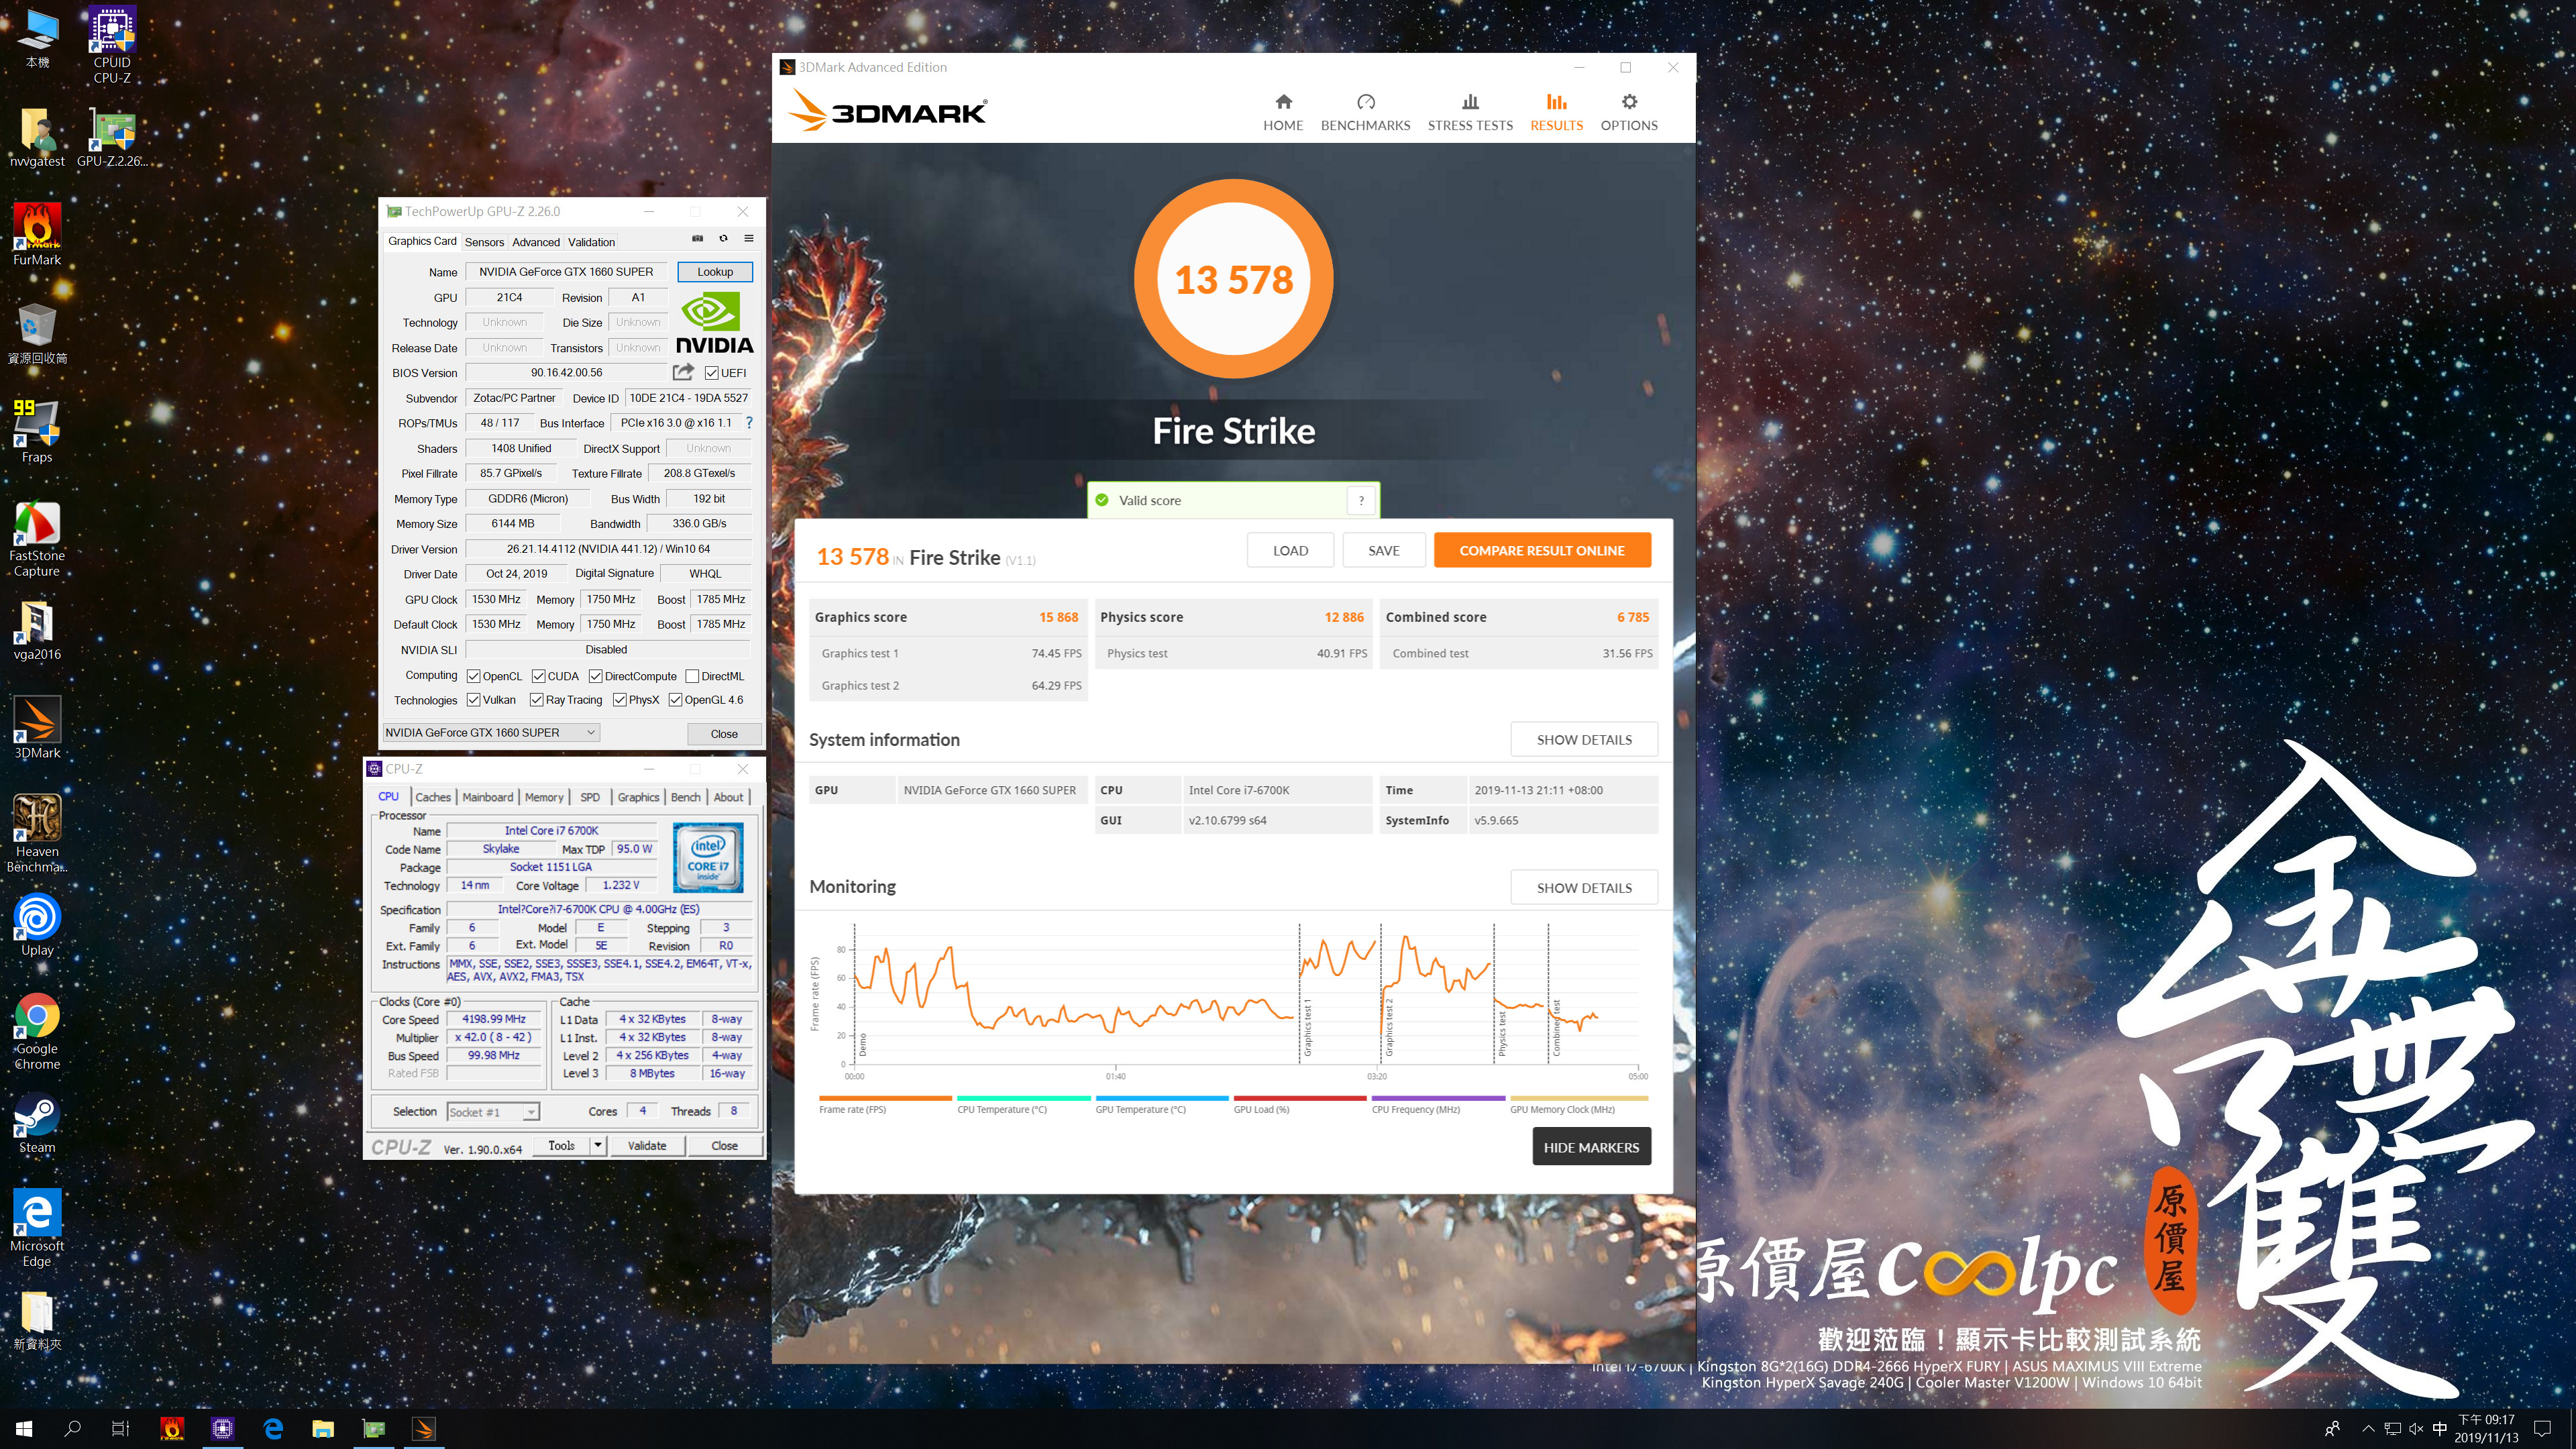Open Windows Start menu
The width and height of the screenshot is (2576, 1449).
[x=24, y=1429]
